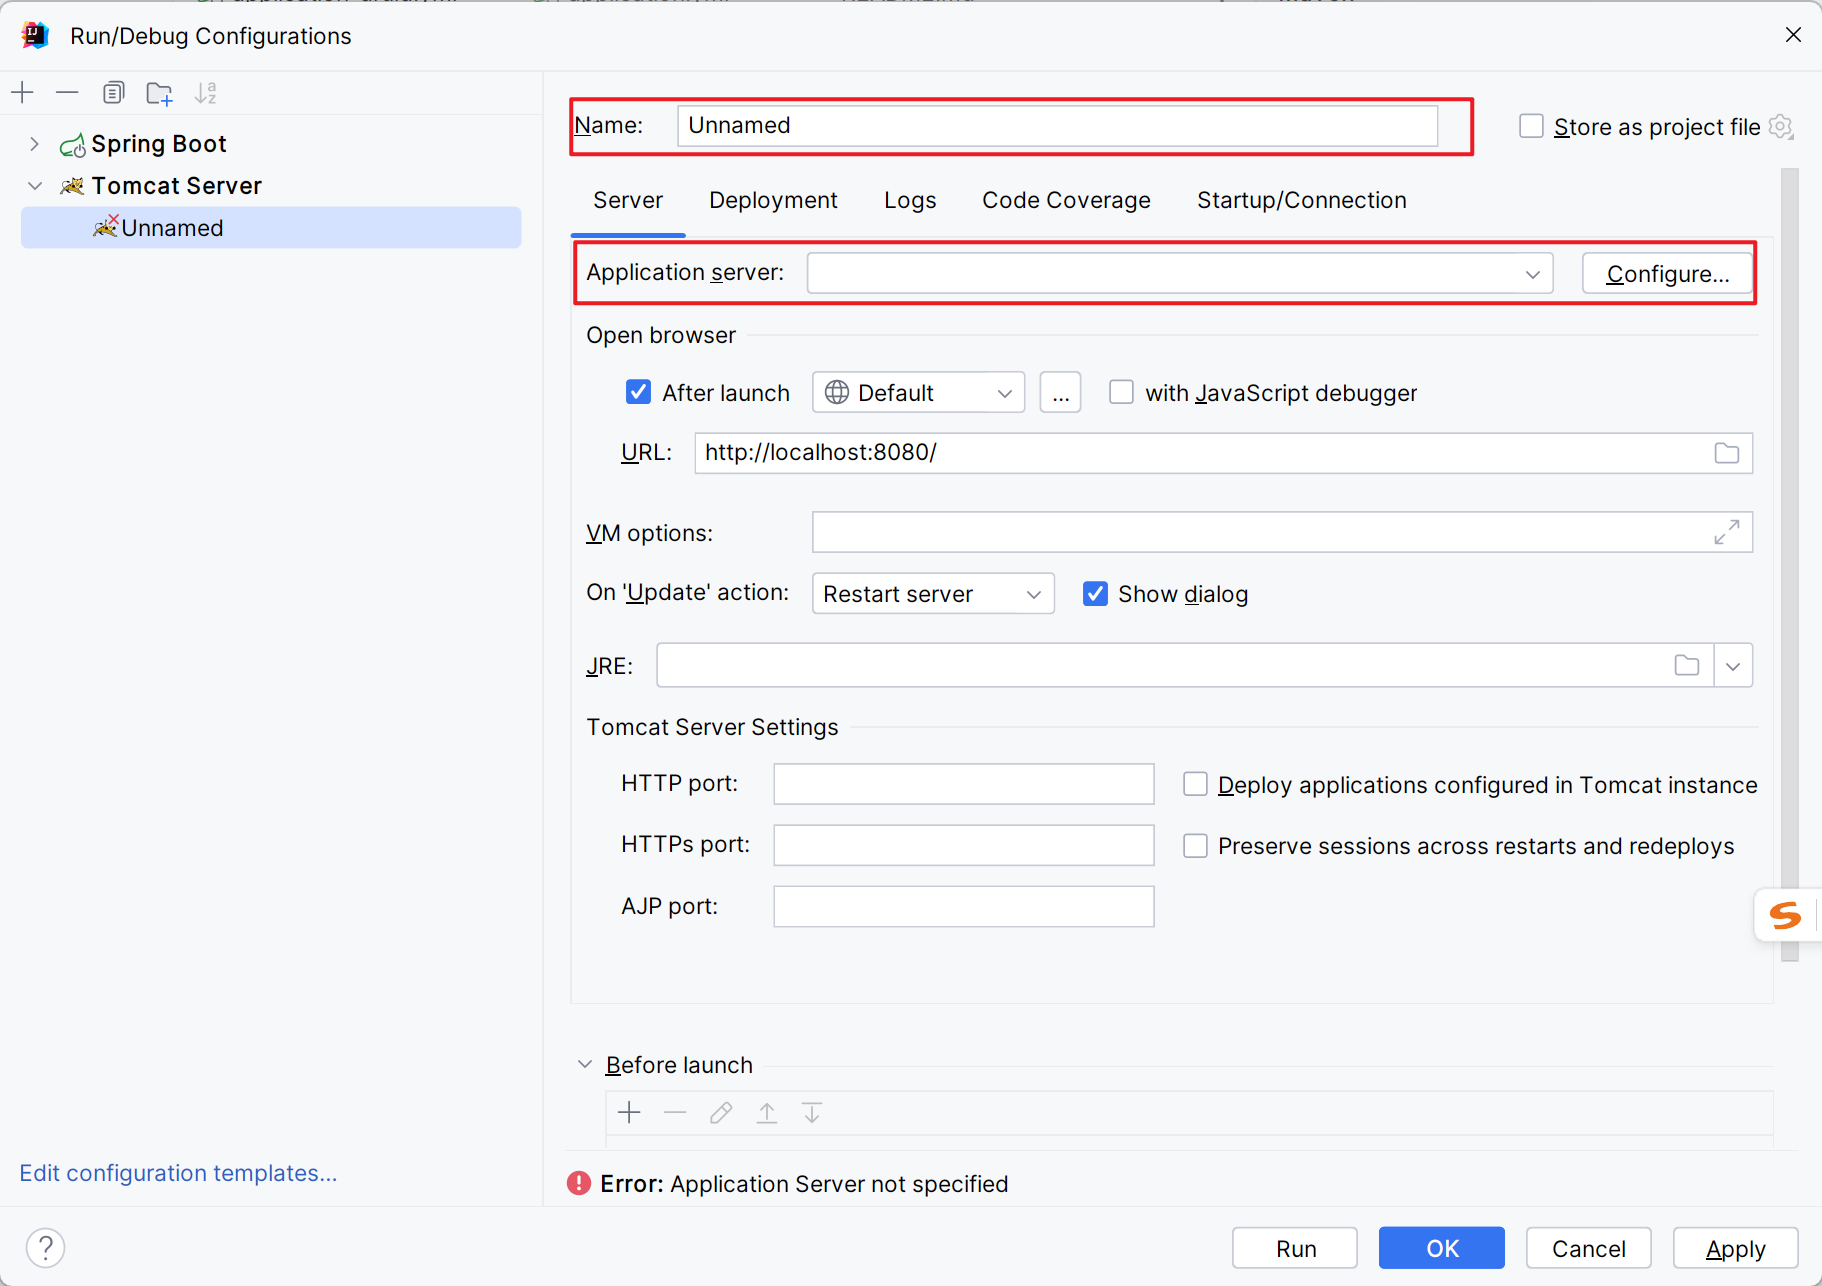The height and width of the screenshot is (1286, 1822).
Task: Switch to the Code Coverage tab
Action: [1066, 200]
